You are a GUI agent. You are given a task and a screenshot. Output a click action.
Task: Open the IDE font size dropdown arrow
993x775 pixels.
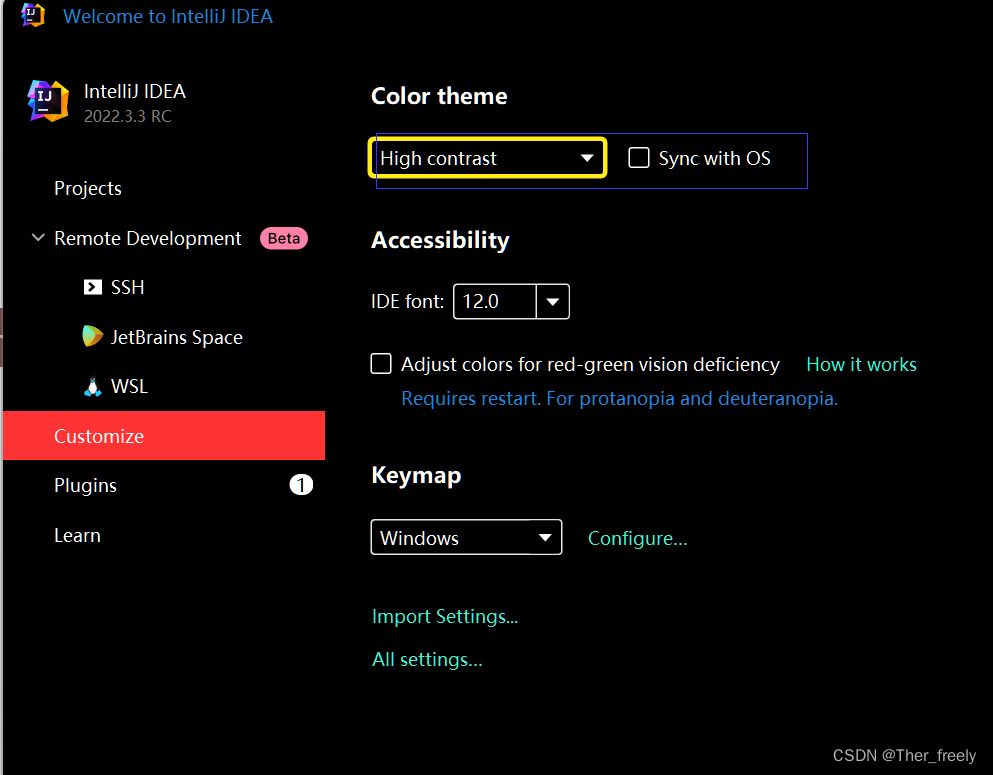[553, 301]
